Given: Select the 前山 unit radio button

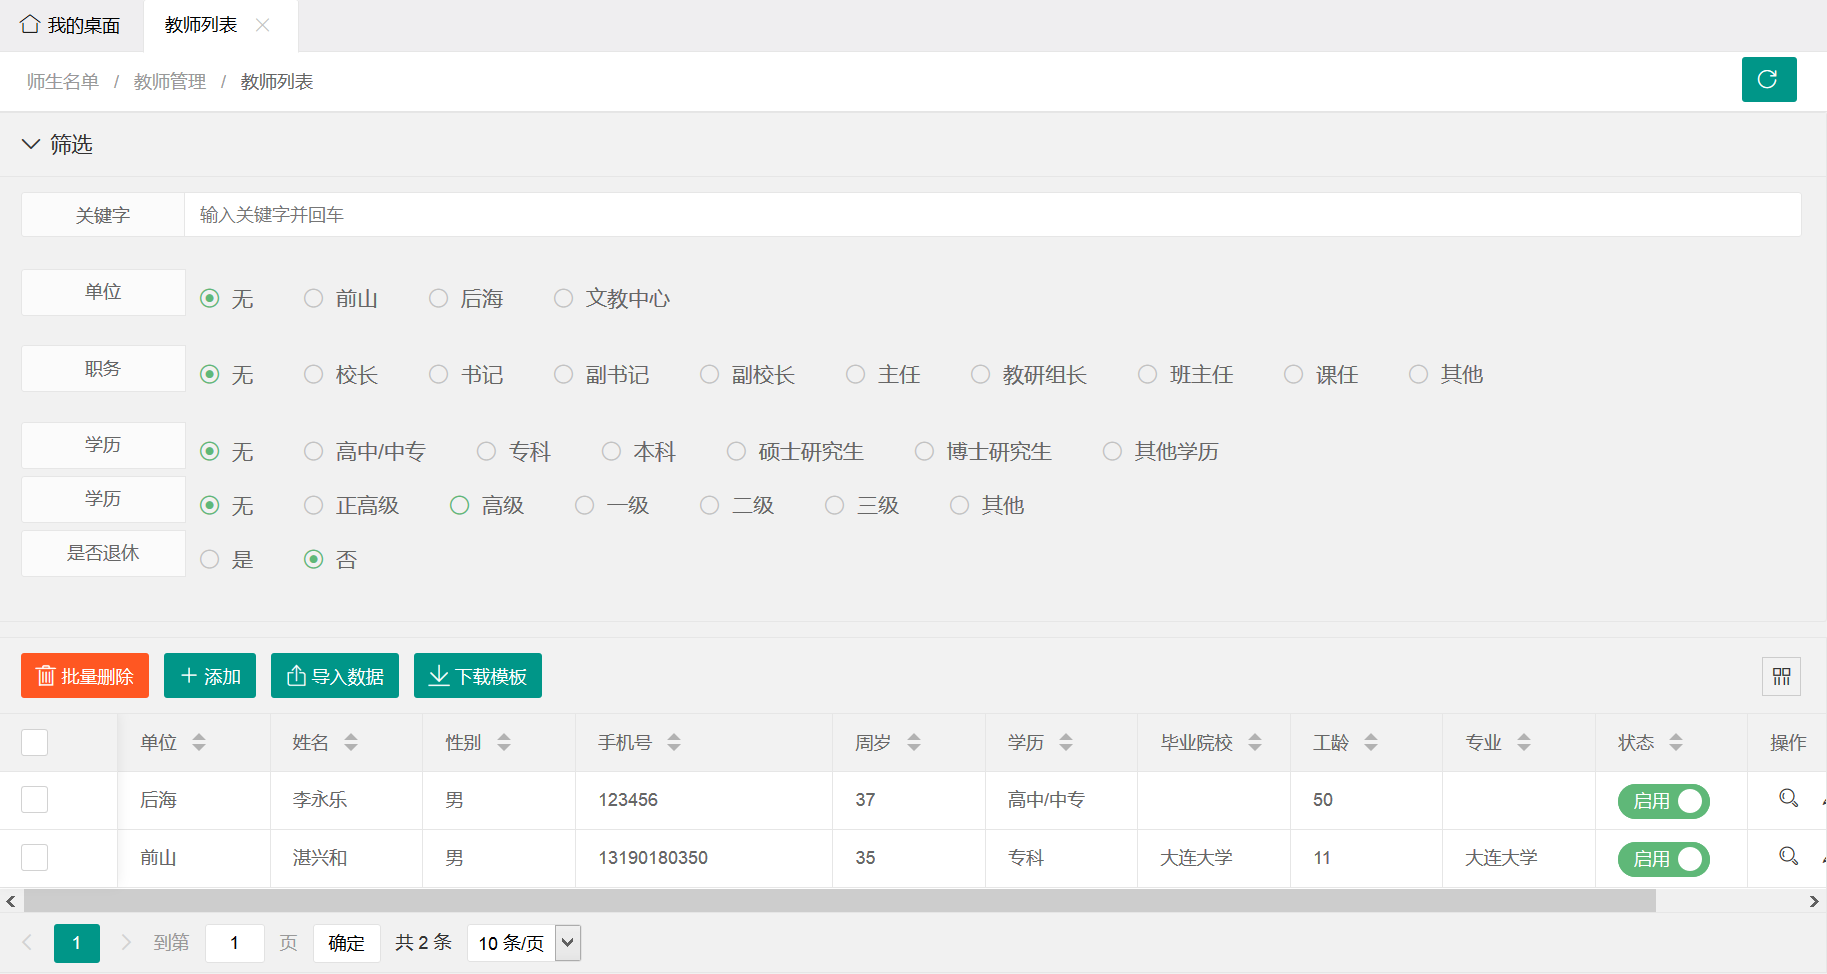Looking at the screenshot, I should 314,299.
